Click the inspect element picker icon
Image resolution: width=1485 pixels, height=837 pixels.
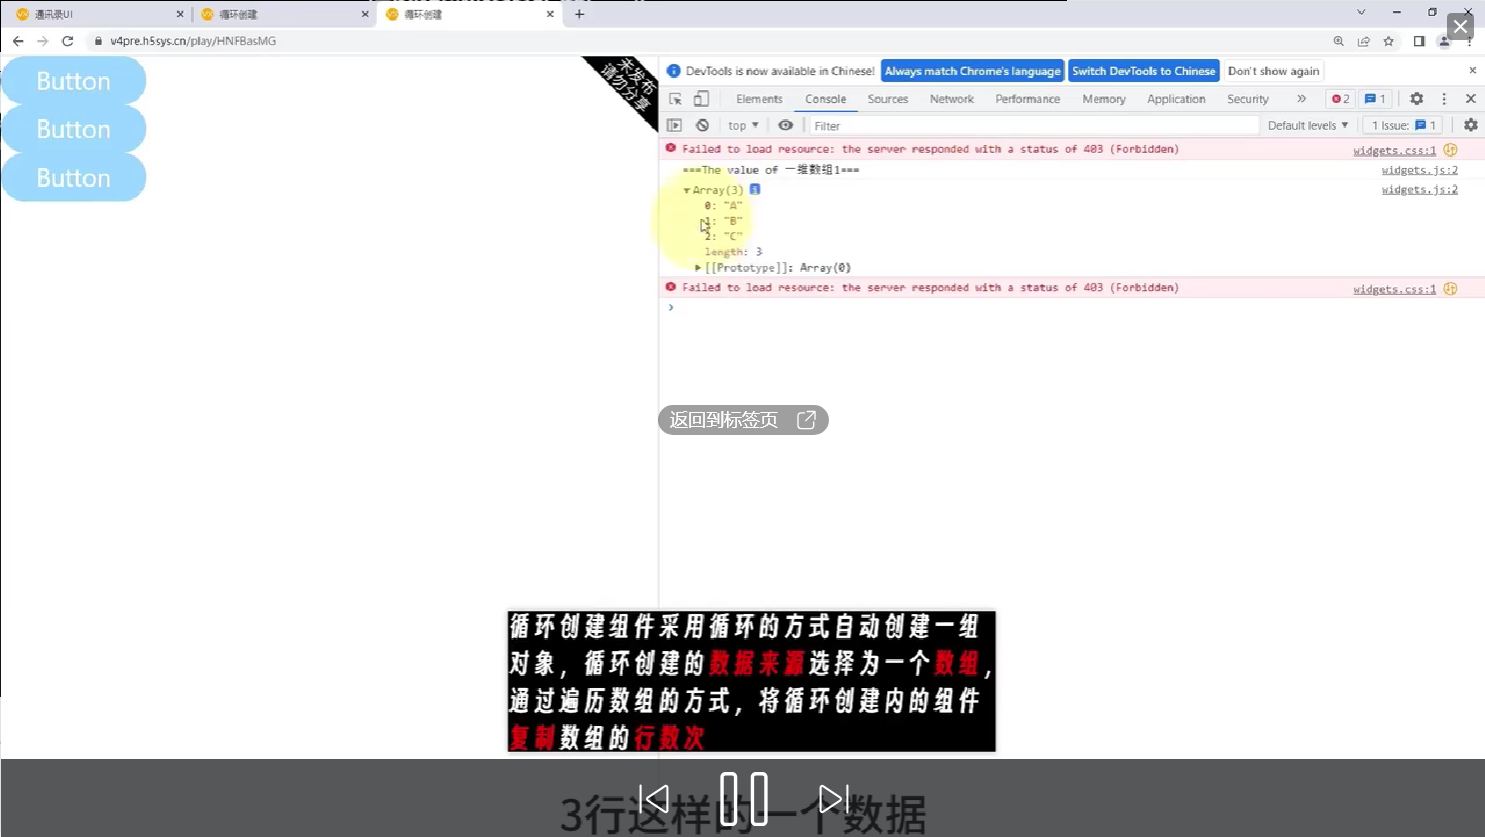[x=675, y=99]
